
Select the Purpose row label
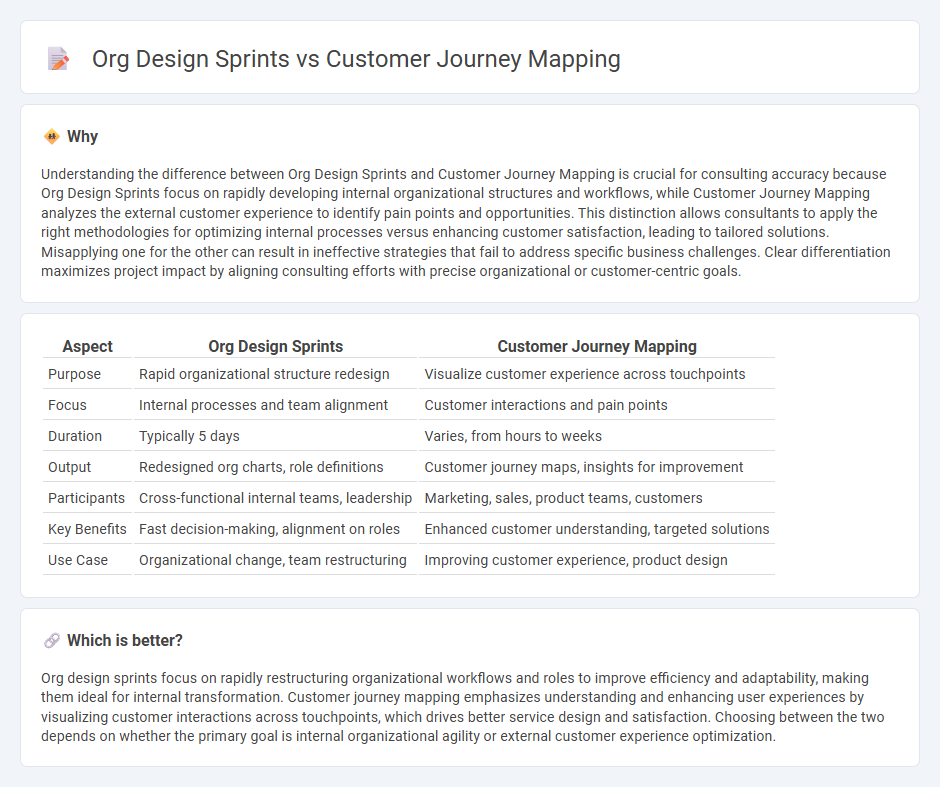click(x=74, y=374)
